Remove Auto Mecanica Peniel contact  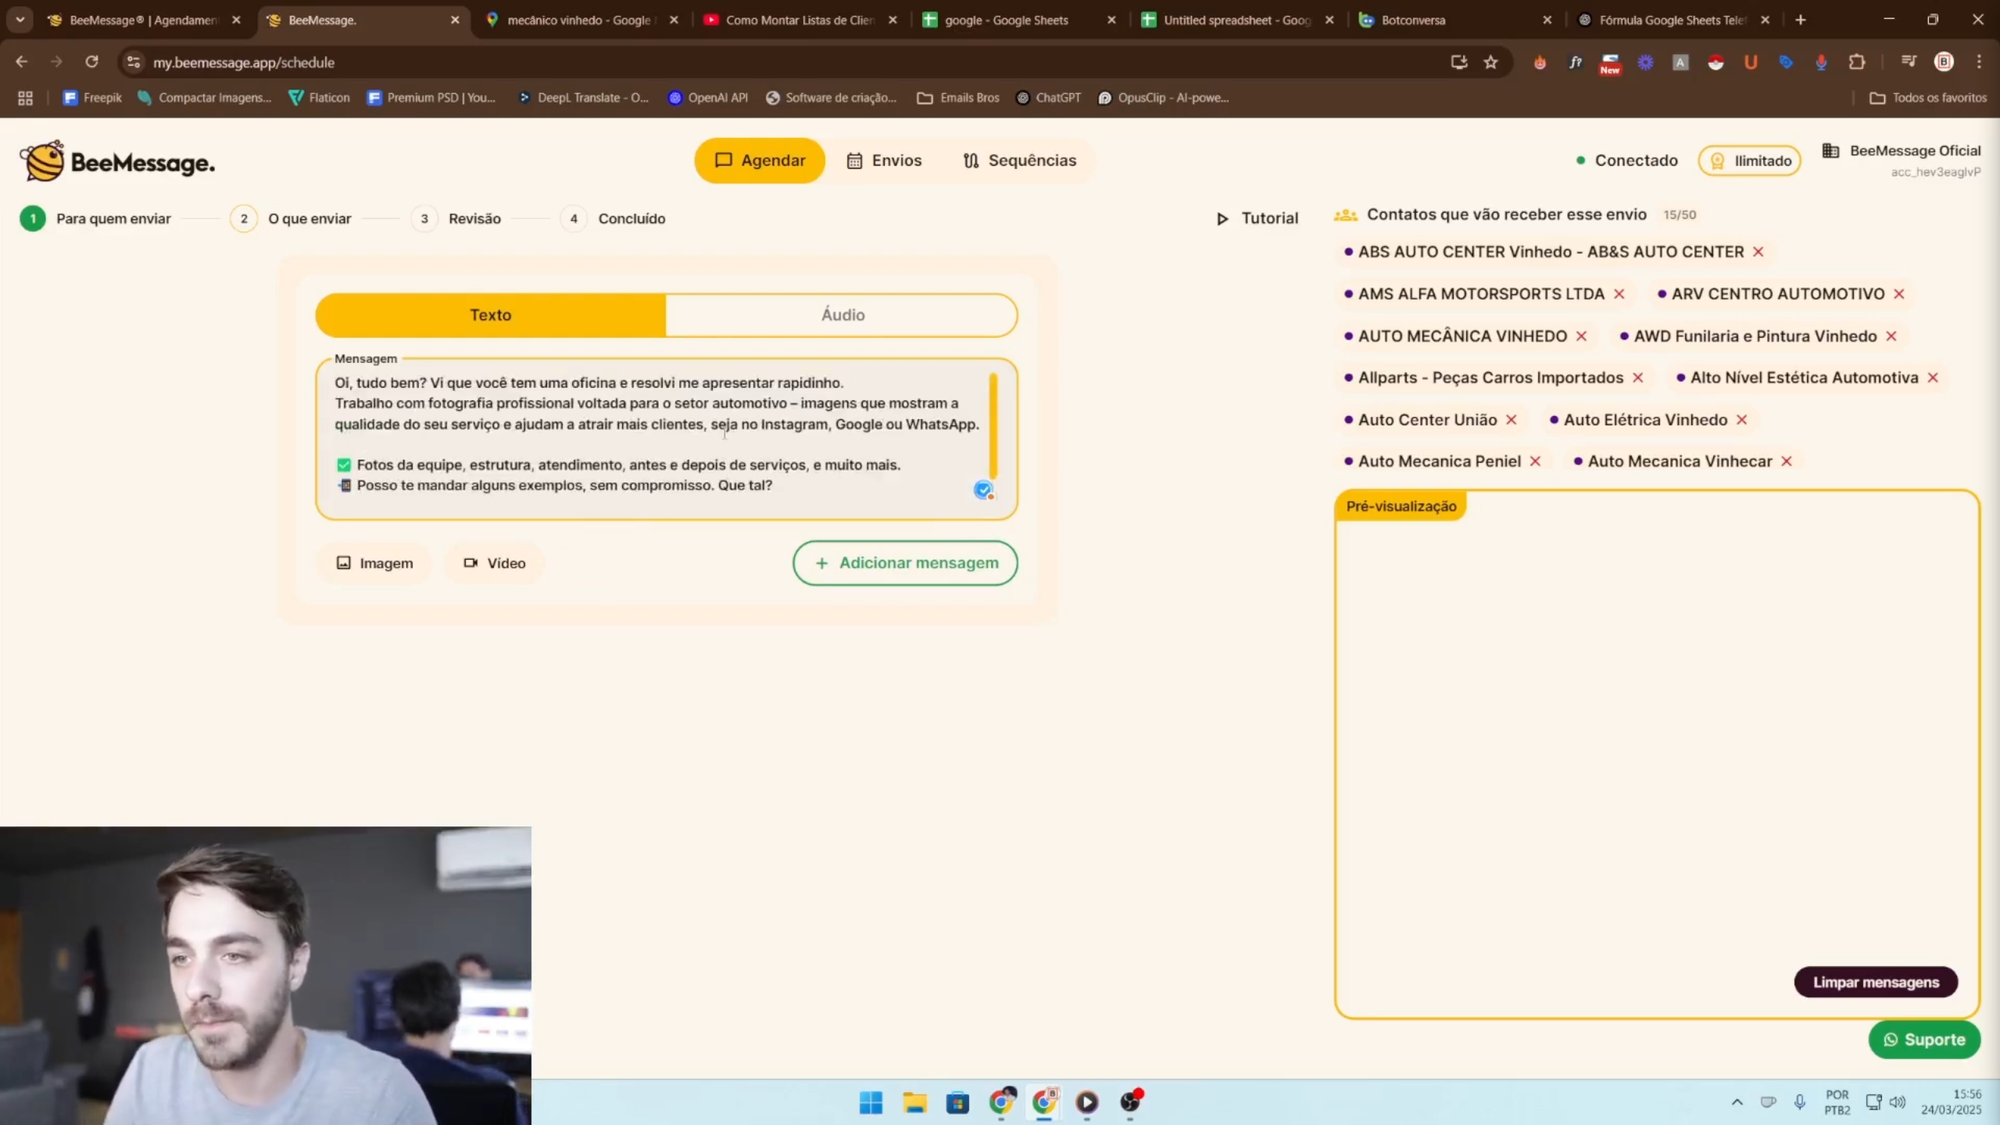pos(1535,461)
